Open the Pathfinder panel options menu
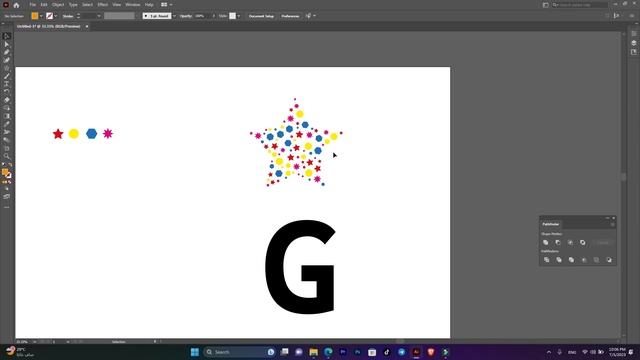This screenshot has width=640, height=360. (612, 224)
